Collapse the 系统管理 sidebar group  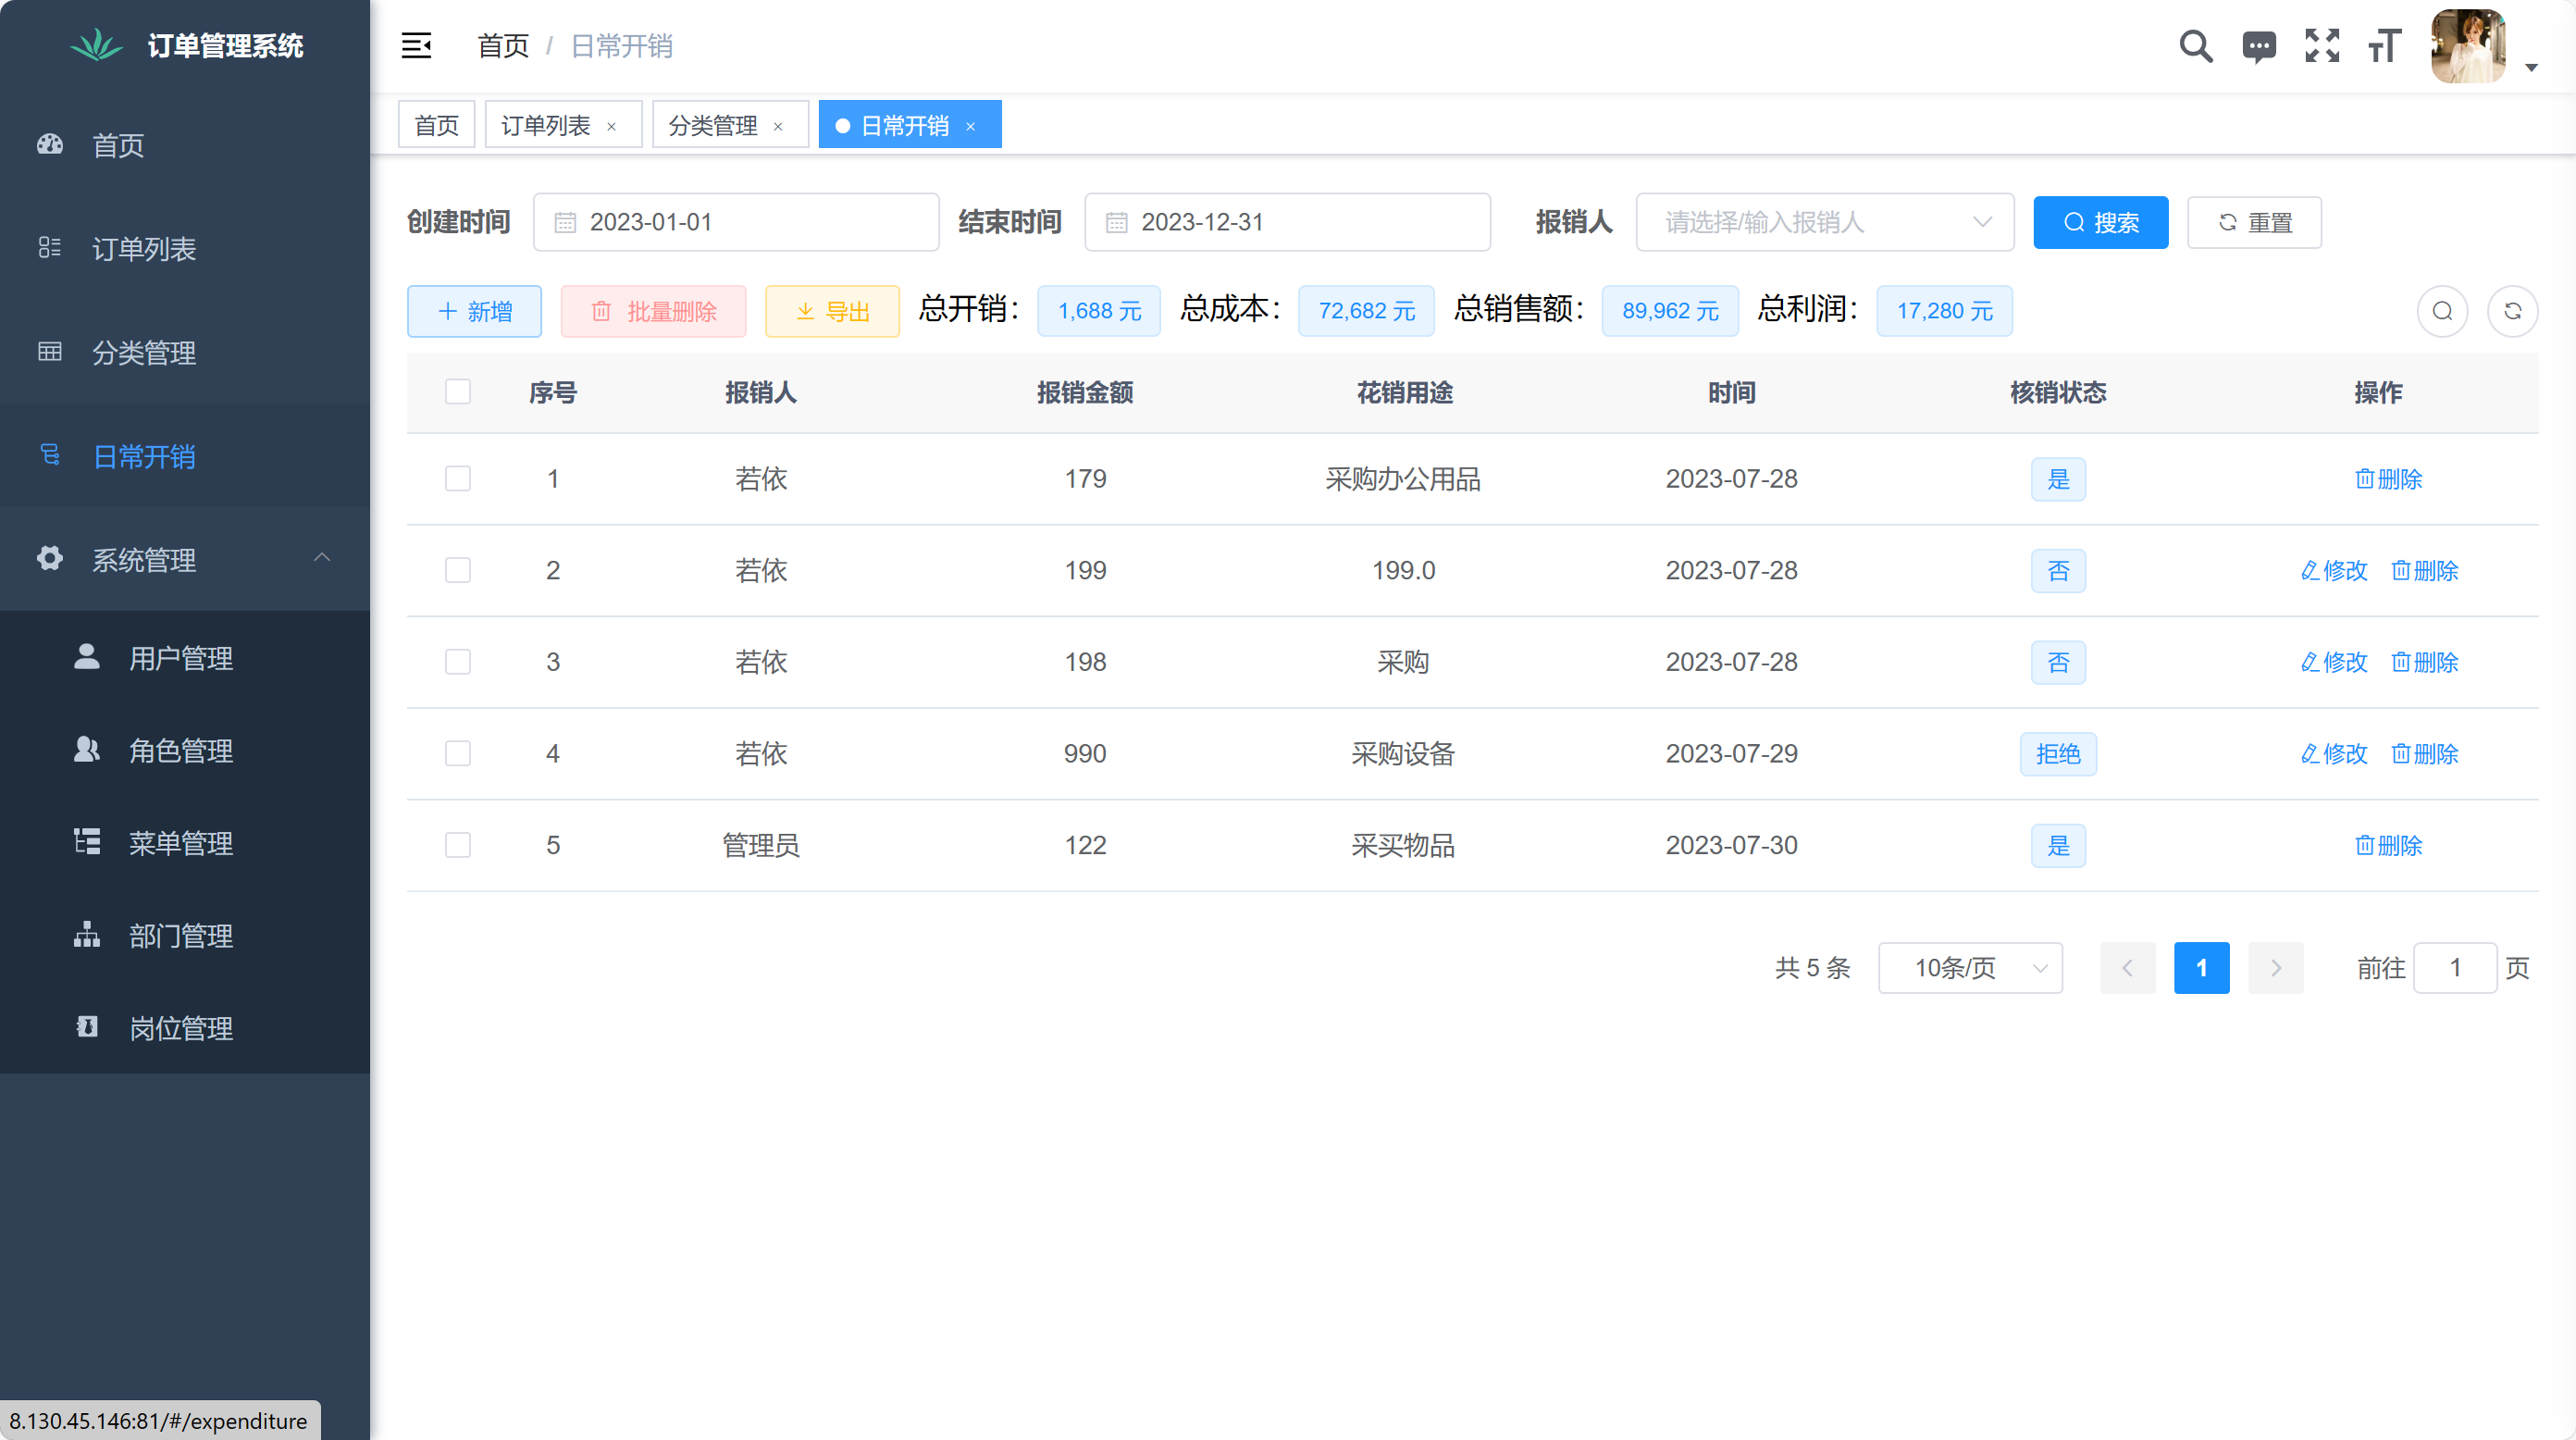[185, 559]
